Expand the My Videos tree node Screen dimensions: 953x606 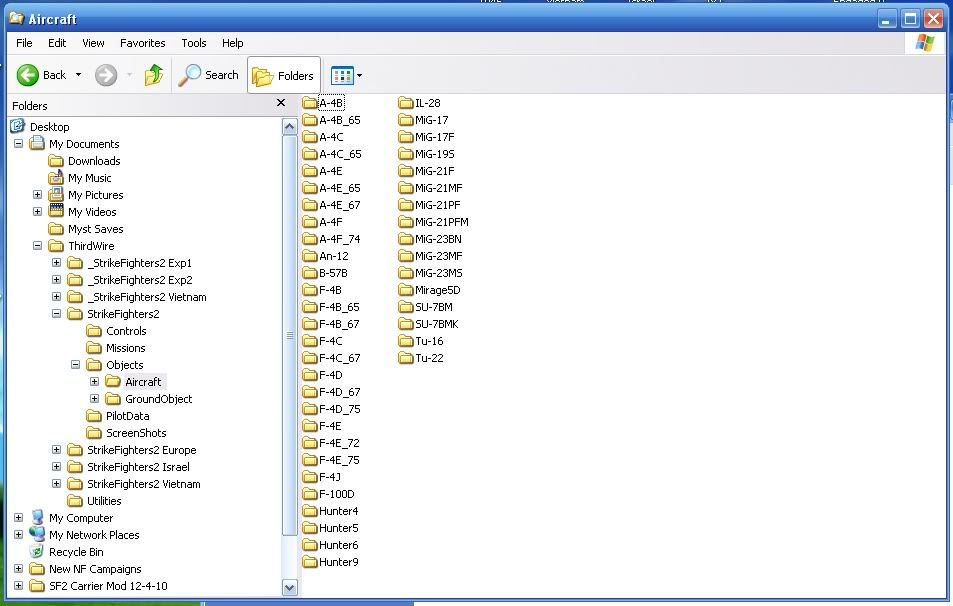tap(38, 212)
